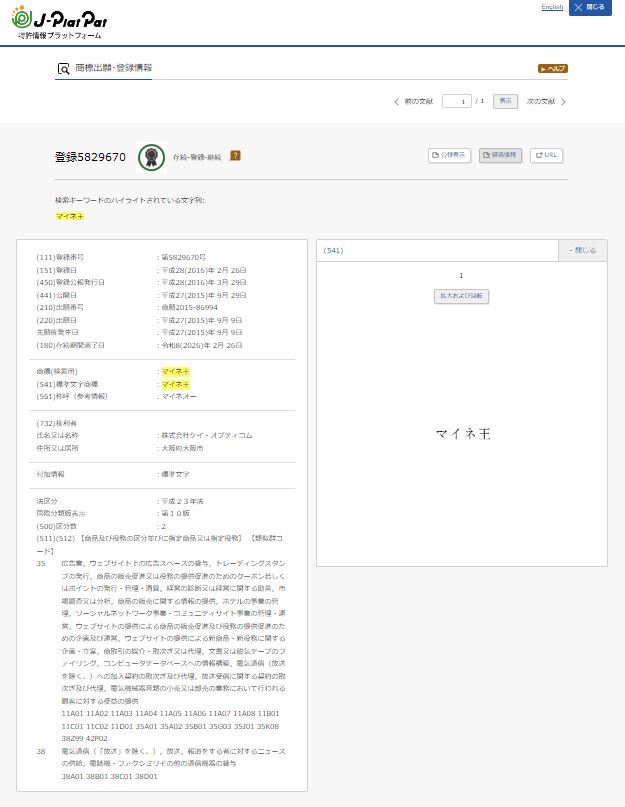Screen dimensions: 625x807
Task: Click the document number input field
Action: pos(456,102)
